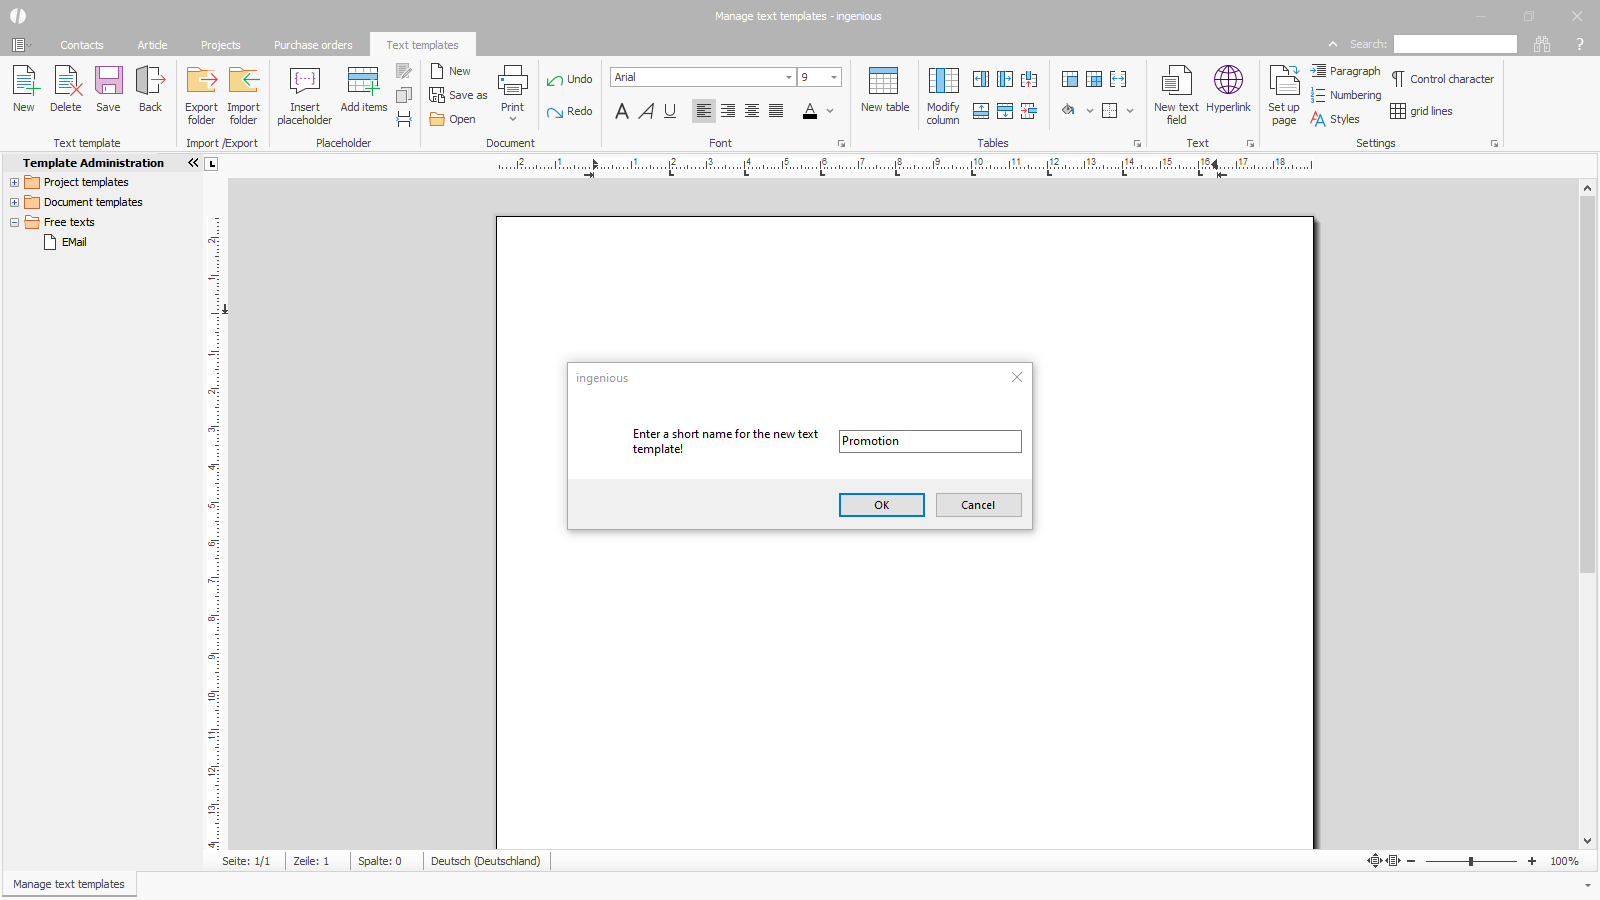Click the Import folder icon

click(x=243, y=81)
